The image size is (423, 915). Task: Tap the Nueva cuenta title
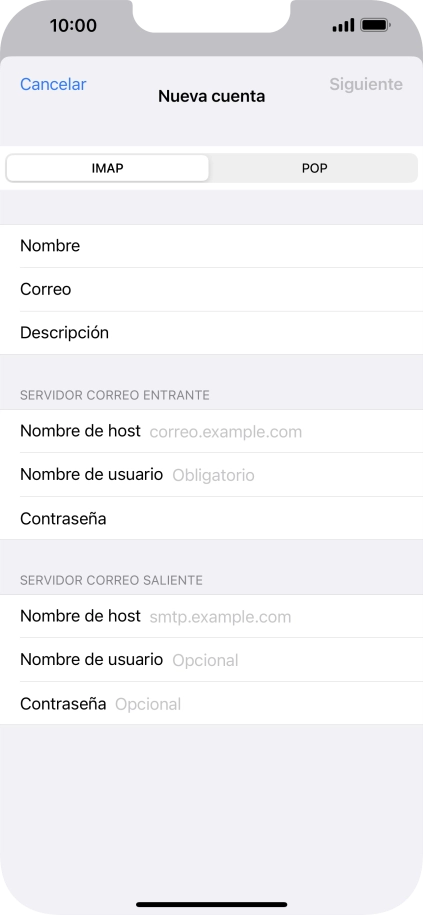click(212, 96)
